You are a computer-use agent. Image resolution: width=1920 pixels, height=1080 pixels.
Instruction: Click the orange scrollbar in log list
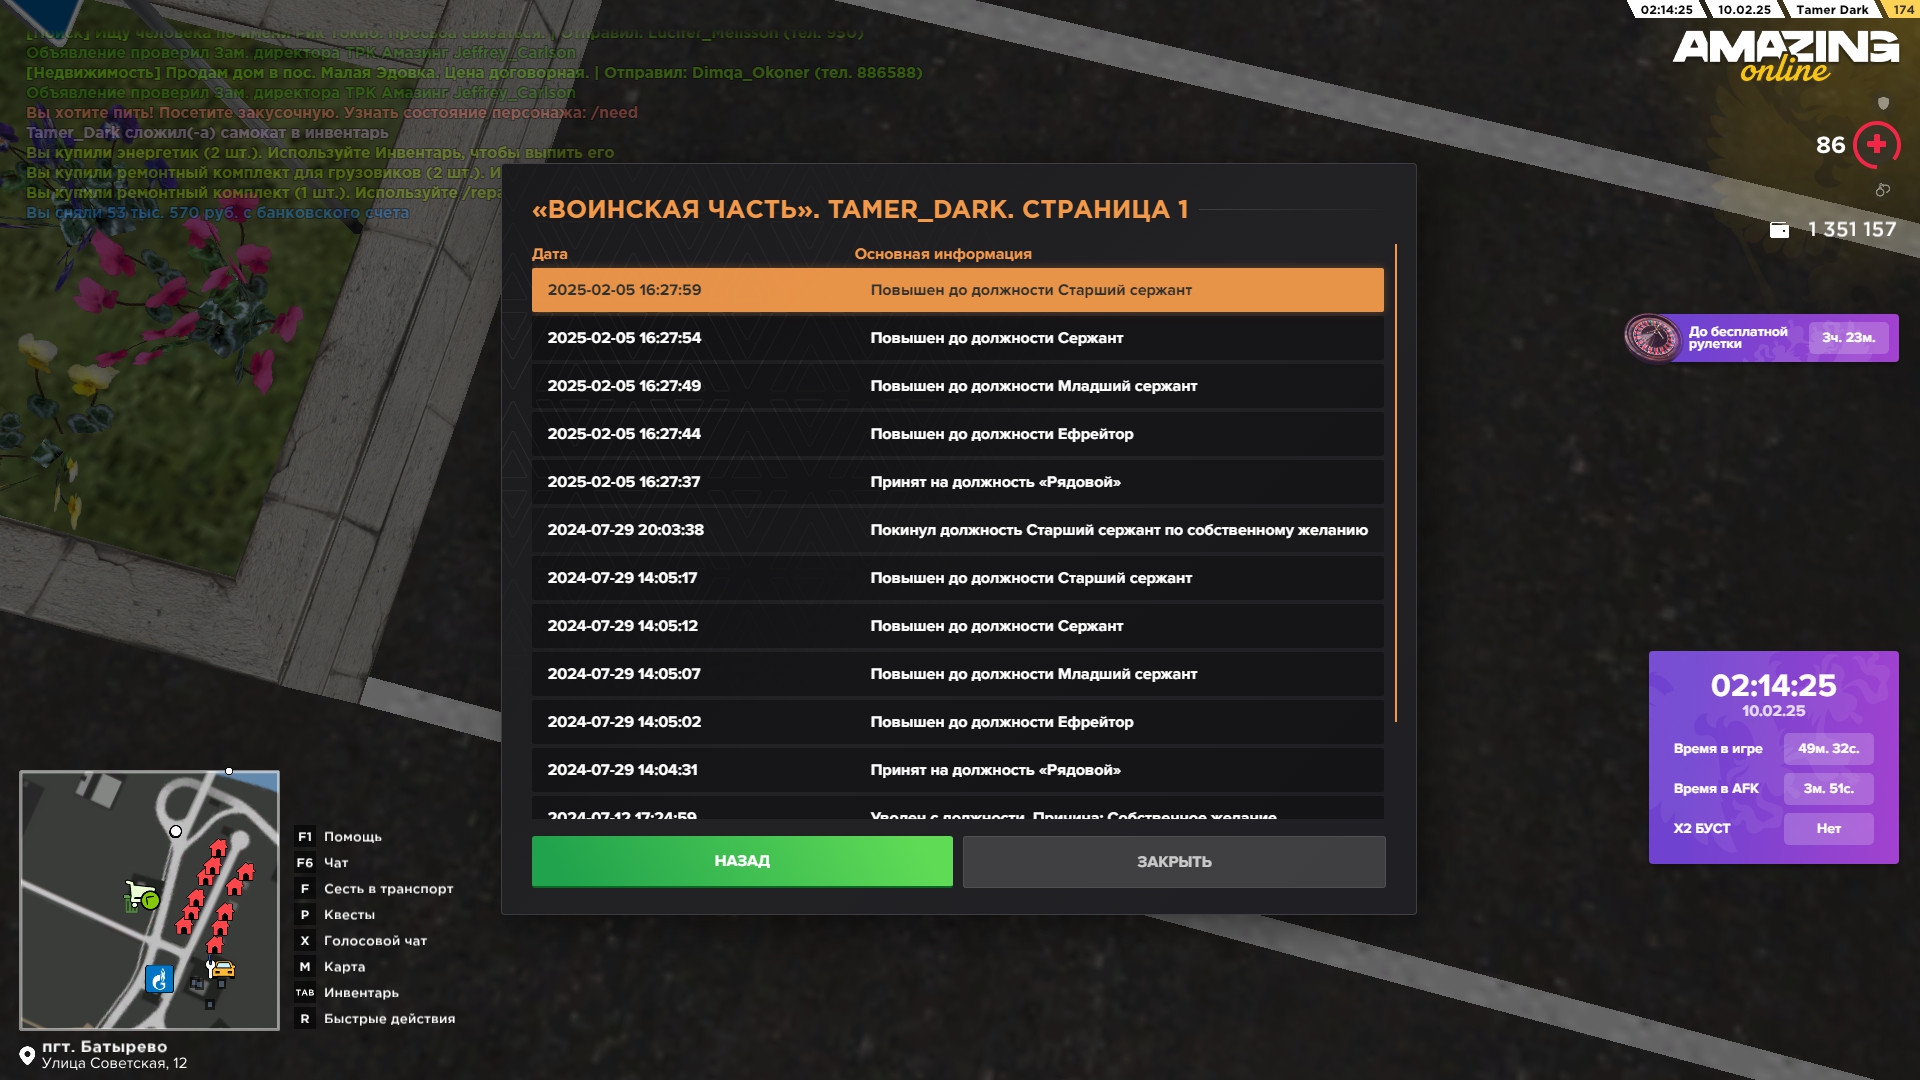click(1395, 482)
